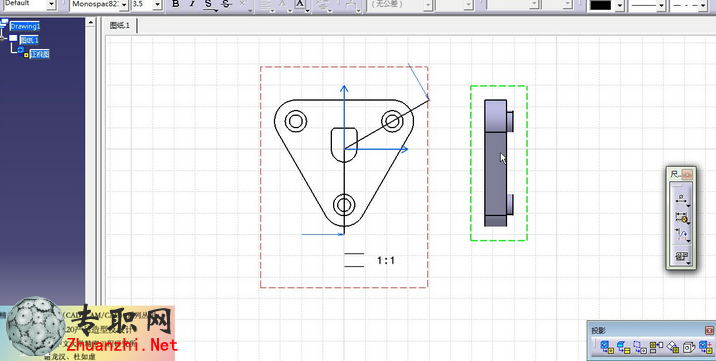Open the 3.5 font size dropdown
The image size is (716, 361).
[158, 5]
